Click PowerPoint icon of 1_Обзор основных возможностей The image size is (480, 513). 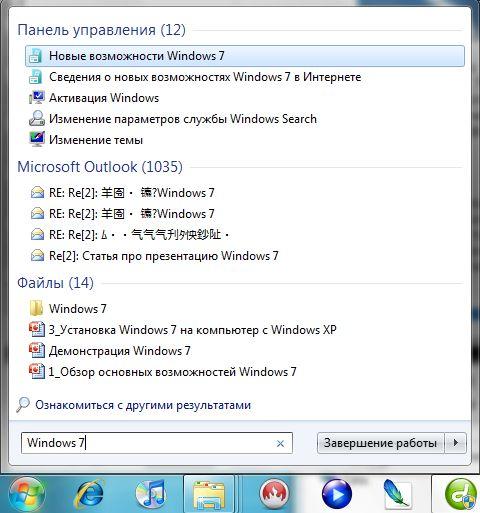(x=37, y=372)
